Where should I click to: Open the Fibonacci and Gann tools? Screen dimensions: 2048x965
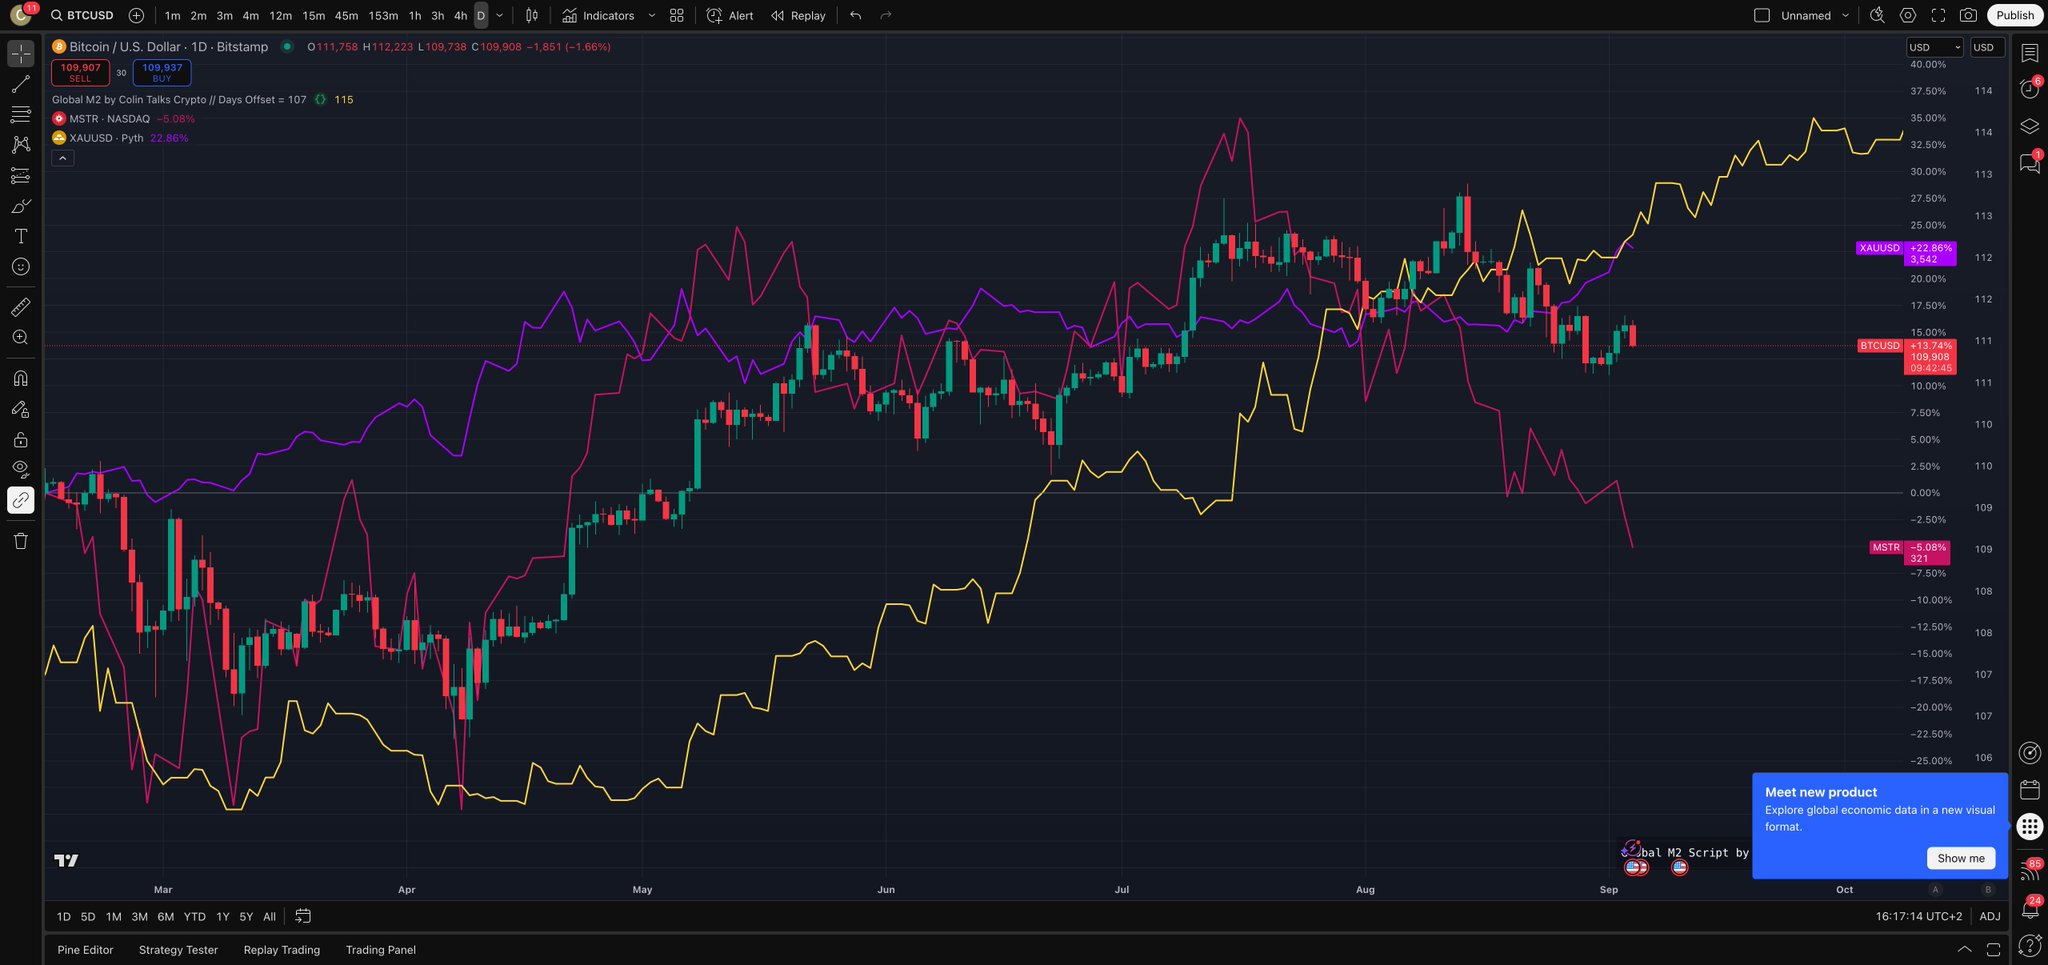tap(21, 115)
